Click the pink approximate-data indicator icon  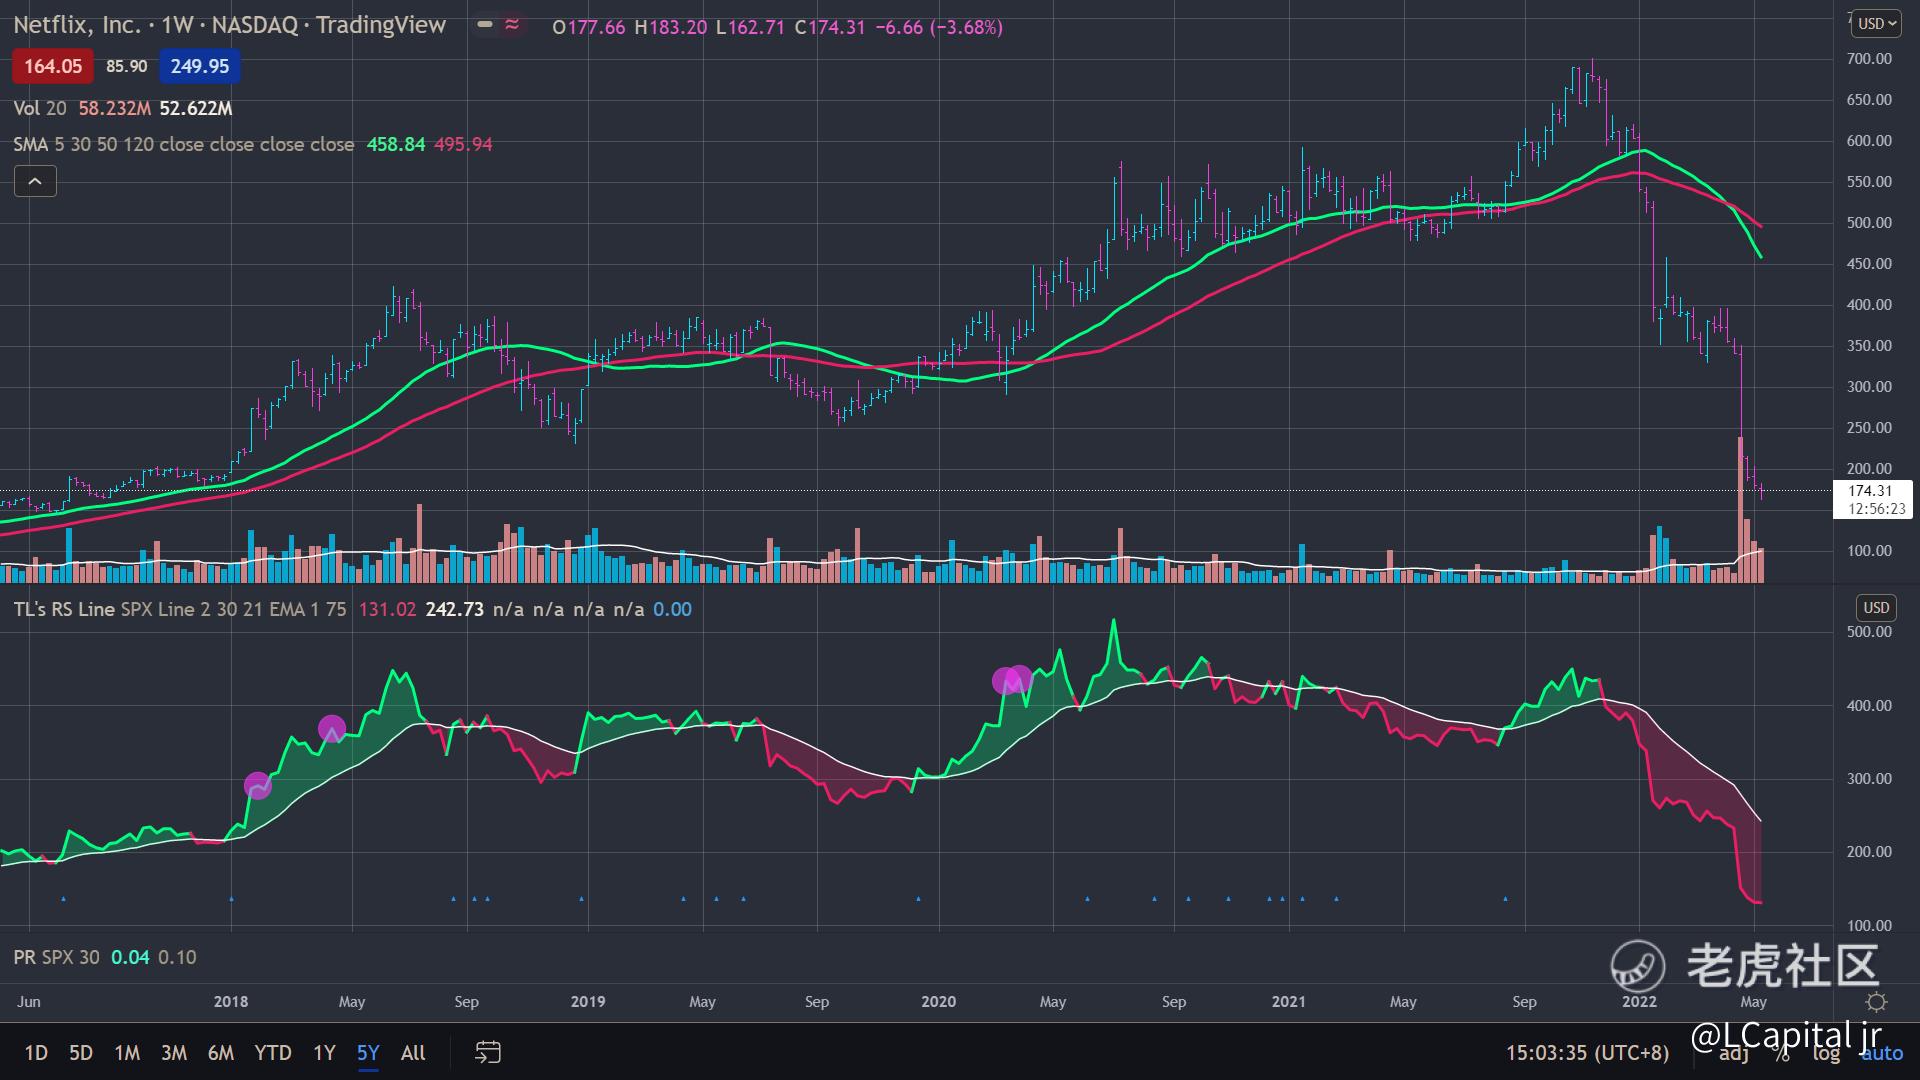point(512,25)
